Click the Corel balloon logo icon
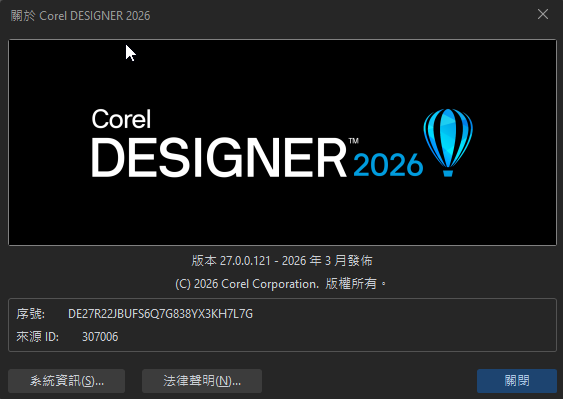The height and width of the screenshot is (399, 563). pyautogui.click(x=448, y=143)
